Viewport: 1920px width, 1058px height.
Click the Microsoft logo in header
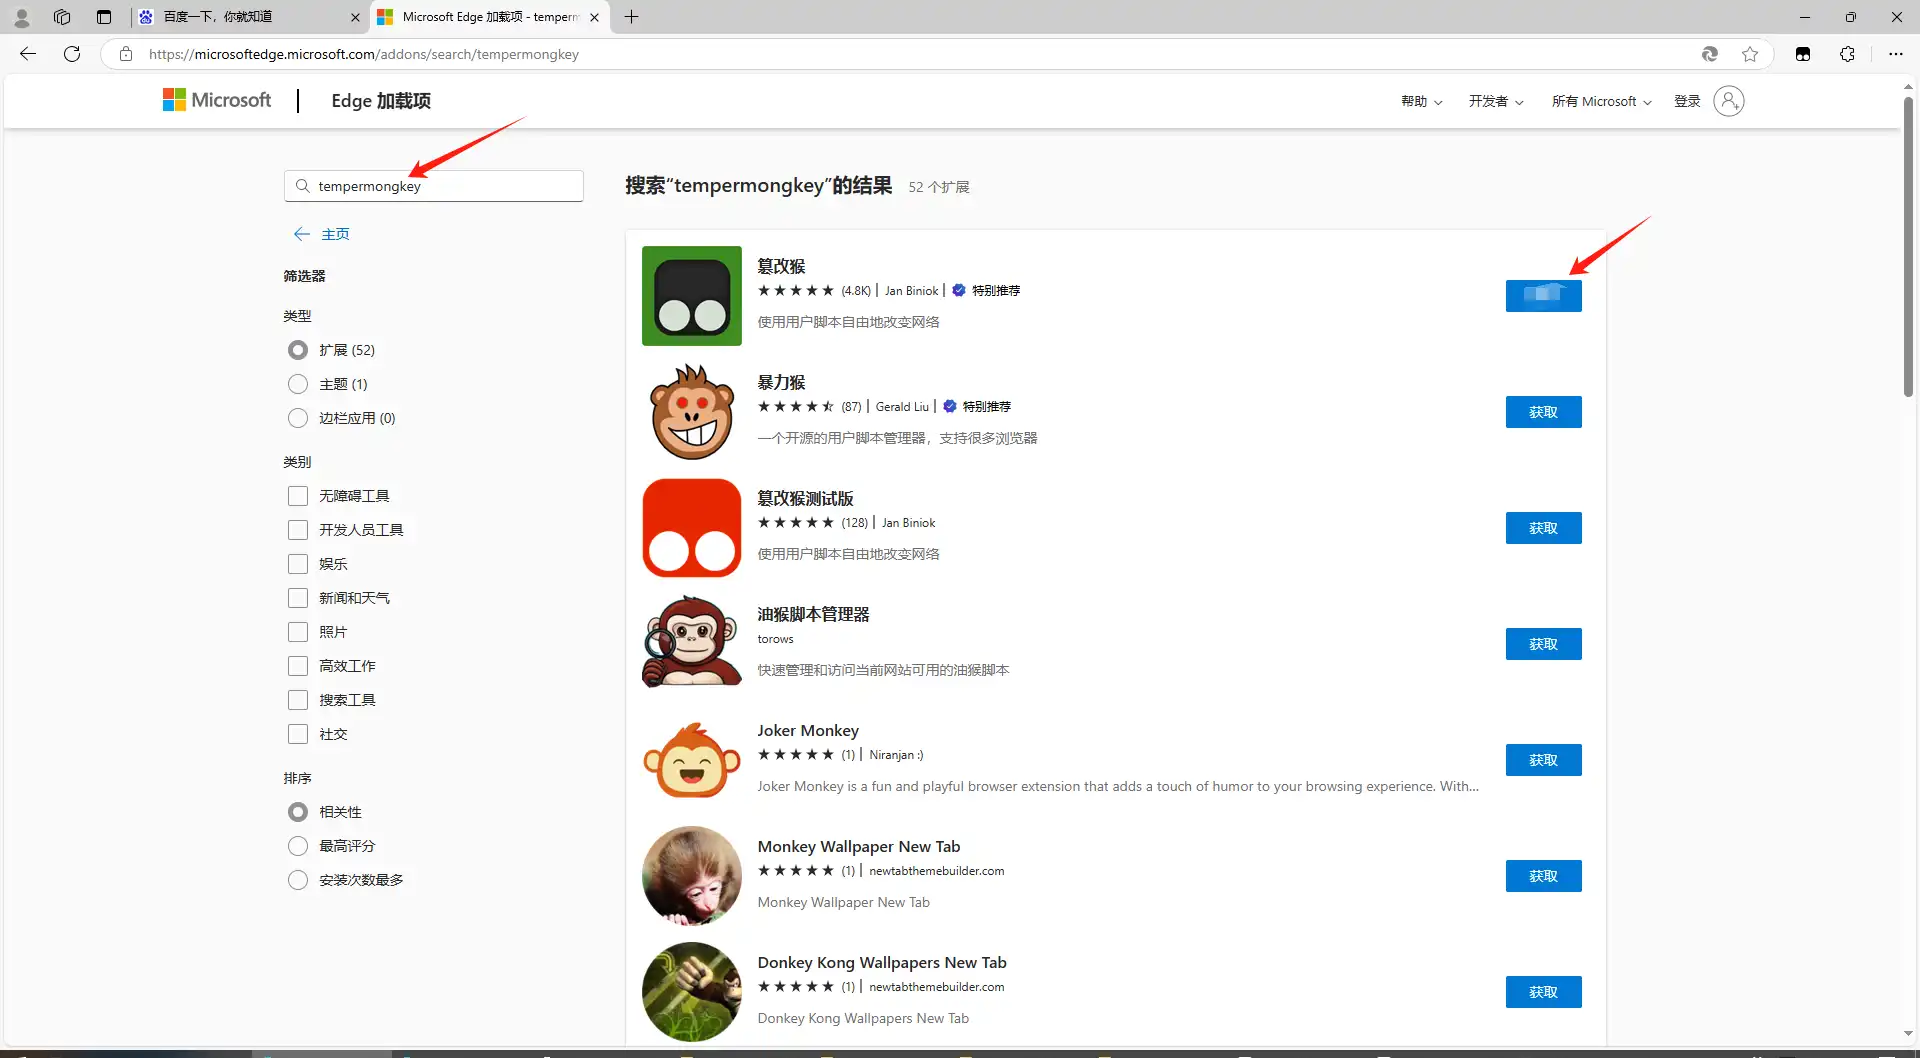(217, 100)
